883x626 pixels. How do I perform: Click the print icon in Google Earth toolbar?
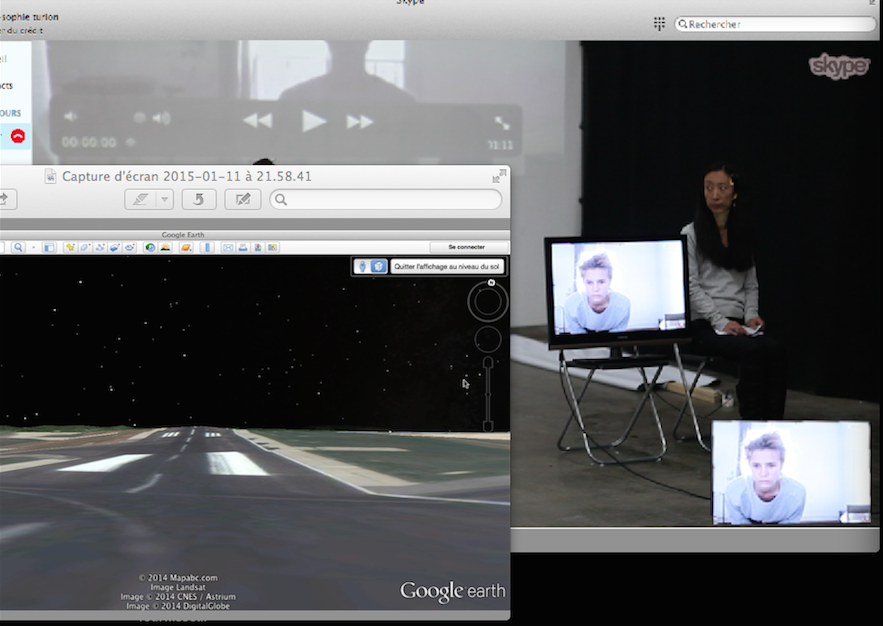[243, 247]
